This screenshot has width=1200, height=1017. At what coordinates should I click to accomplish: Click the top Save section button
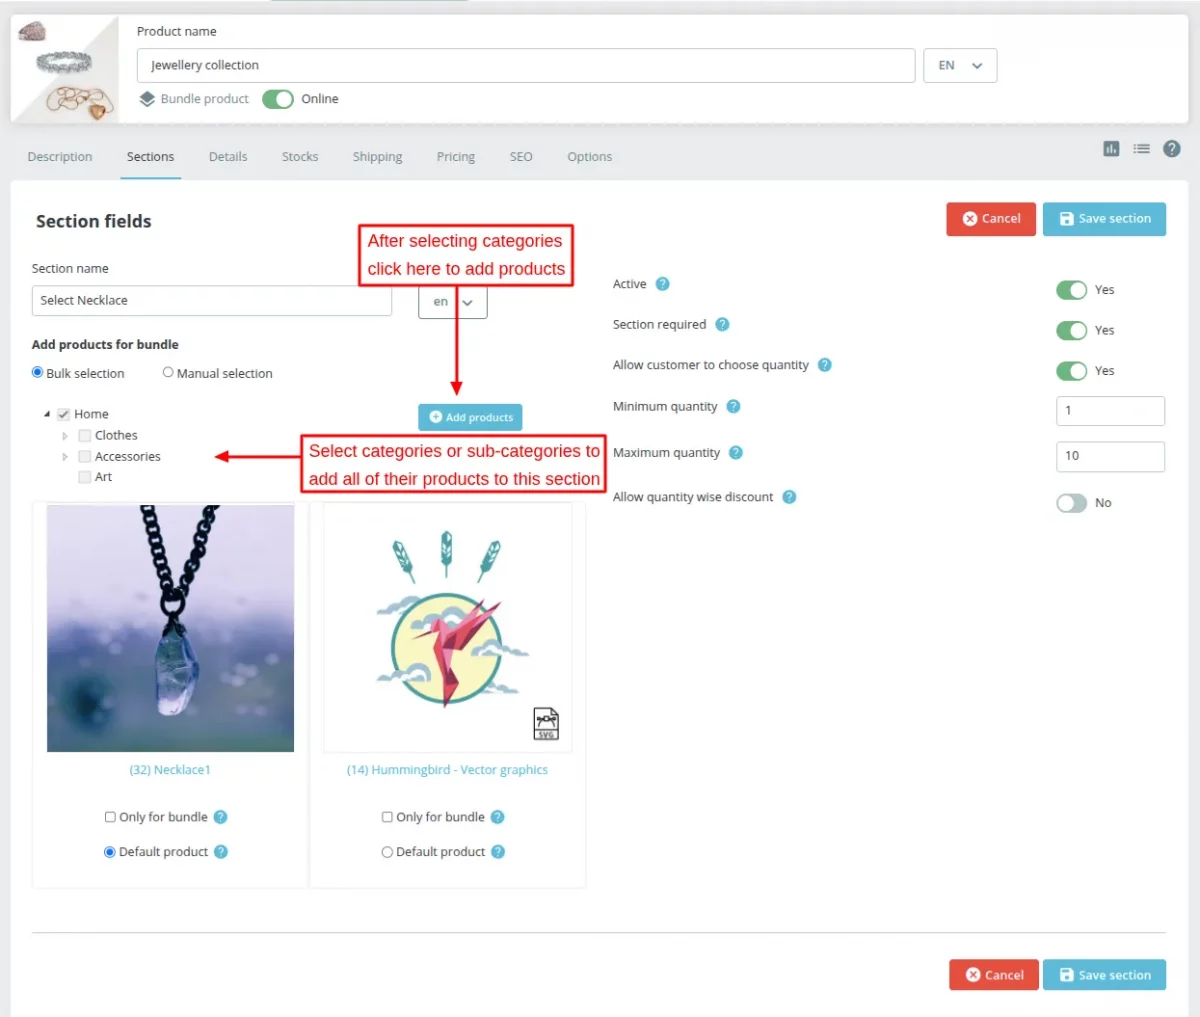click(1104, 219)
